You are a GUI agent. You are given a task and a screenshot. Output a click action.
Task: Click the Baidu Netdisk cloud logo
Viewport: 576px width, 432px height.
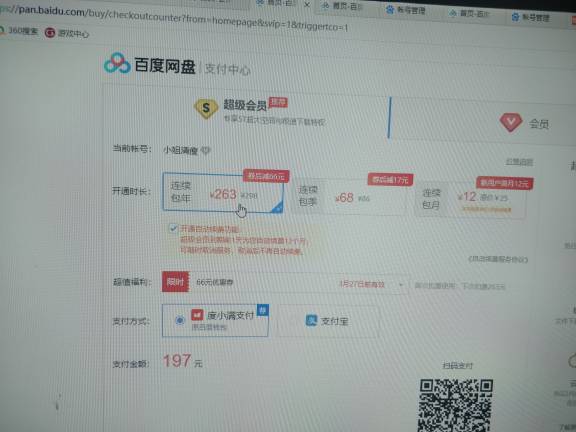117,63
